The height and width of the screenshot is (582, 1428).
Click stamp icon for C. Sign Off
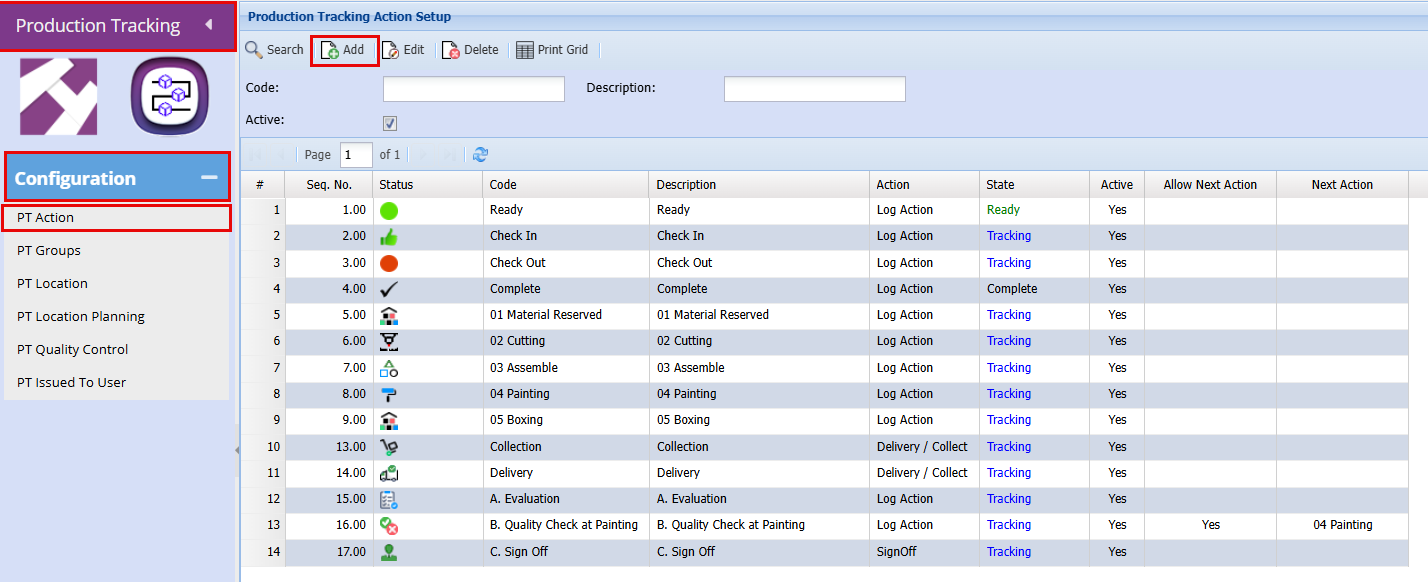(x=389, y=552)
